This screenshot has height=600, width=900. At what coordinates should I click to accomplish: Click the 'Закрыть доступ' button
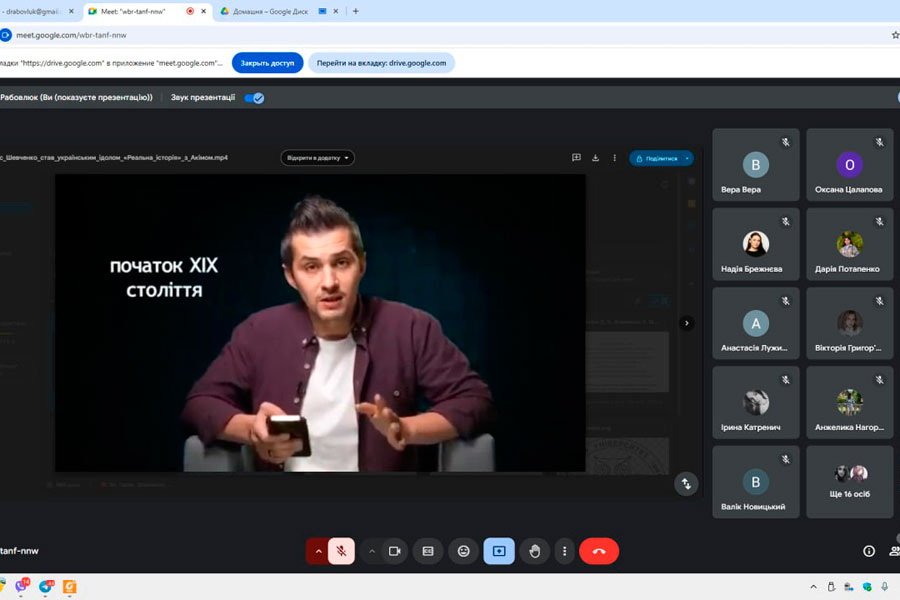pos(267,63)
